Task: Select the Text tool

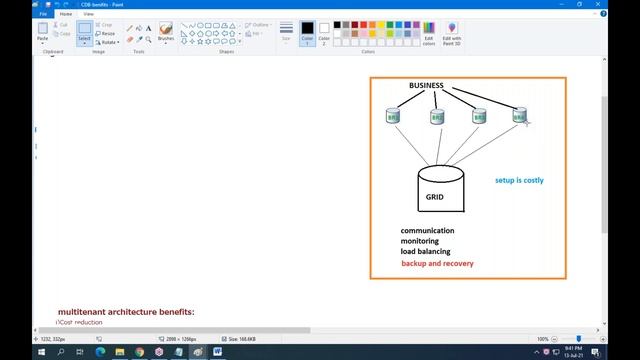Action: (x=149, y=28)
